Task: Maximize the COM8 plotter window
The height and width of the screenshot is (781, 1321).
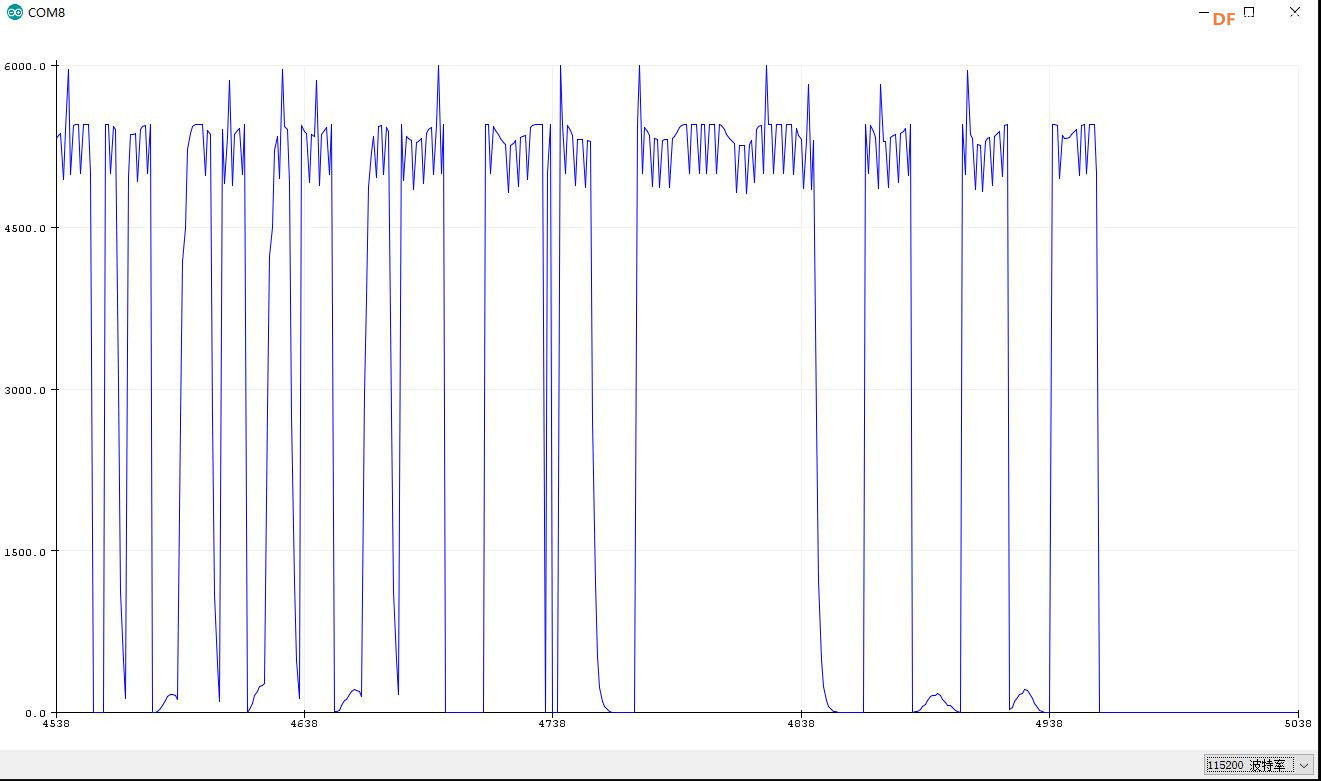Action: pyautogui.click(x=1249, y=13)
